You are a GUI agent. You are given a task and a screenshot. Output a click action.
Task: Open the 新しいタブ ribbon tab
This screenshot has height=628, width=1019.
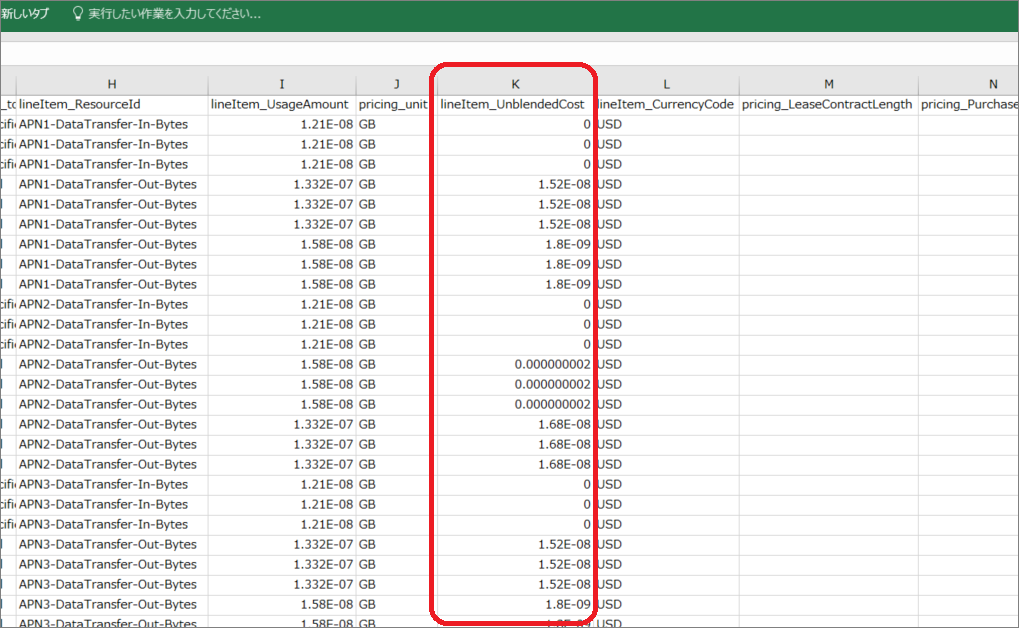[24, 14]
